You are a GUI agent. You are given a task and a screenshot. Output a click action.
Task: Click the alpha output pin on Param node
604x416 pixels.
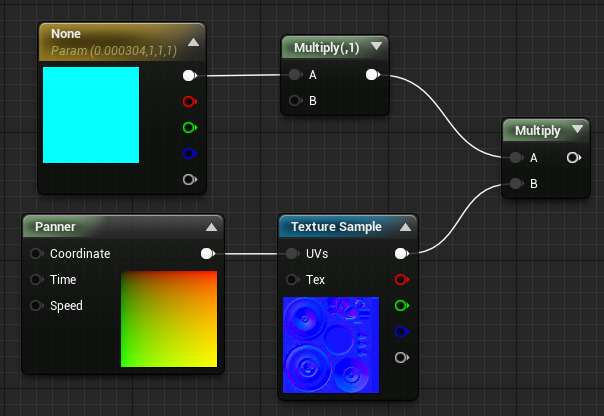188,179
